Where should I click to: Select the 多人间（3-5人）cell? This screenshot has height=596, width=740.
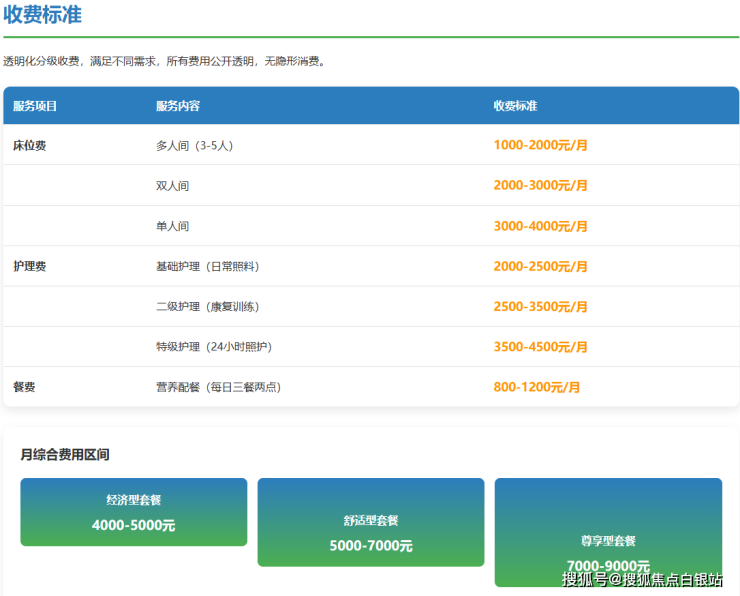click(x=195, y=145)
